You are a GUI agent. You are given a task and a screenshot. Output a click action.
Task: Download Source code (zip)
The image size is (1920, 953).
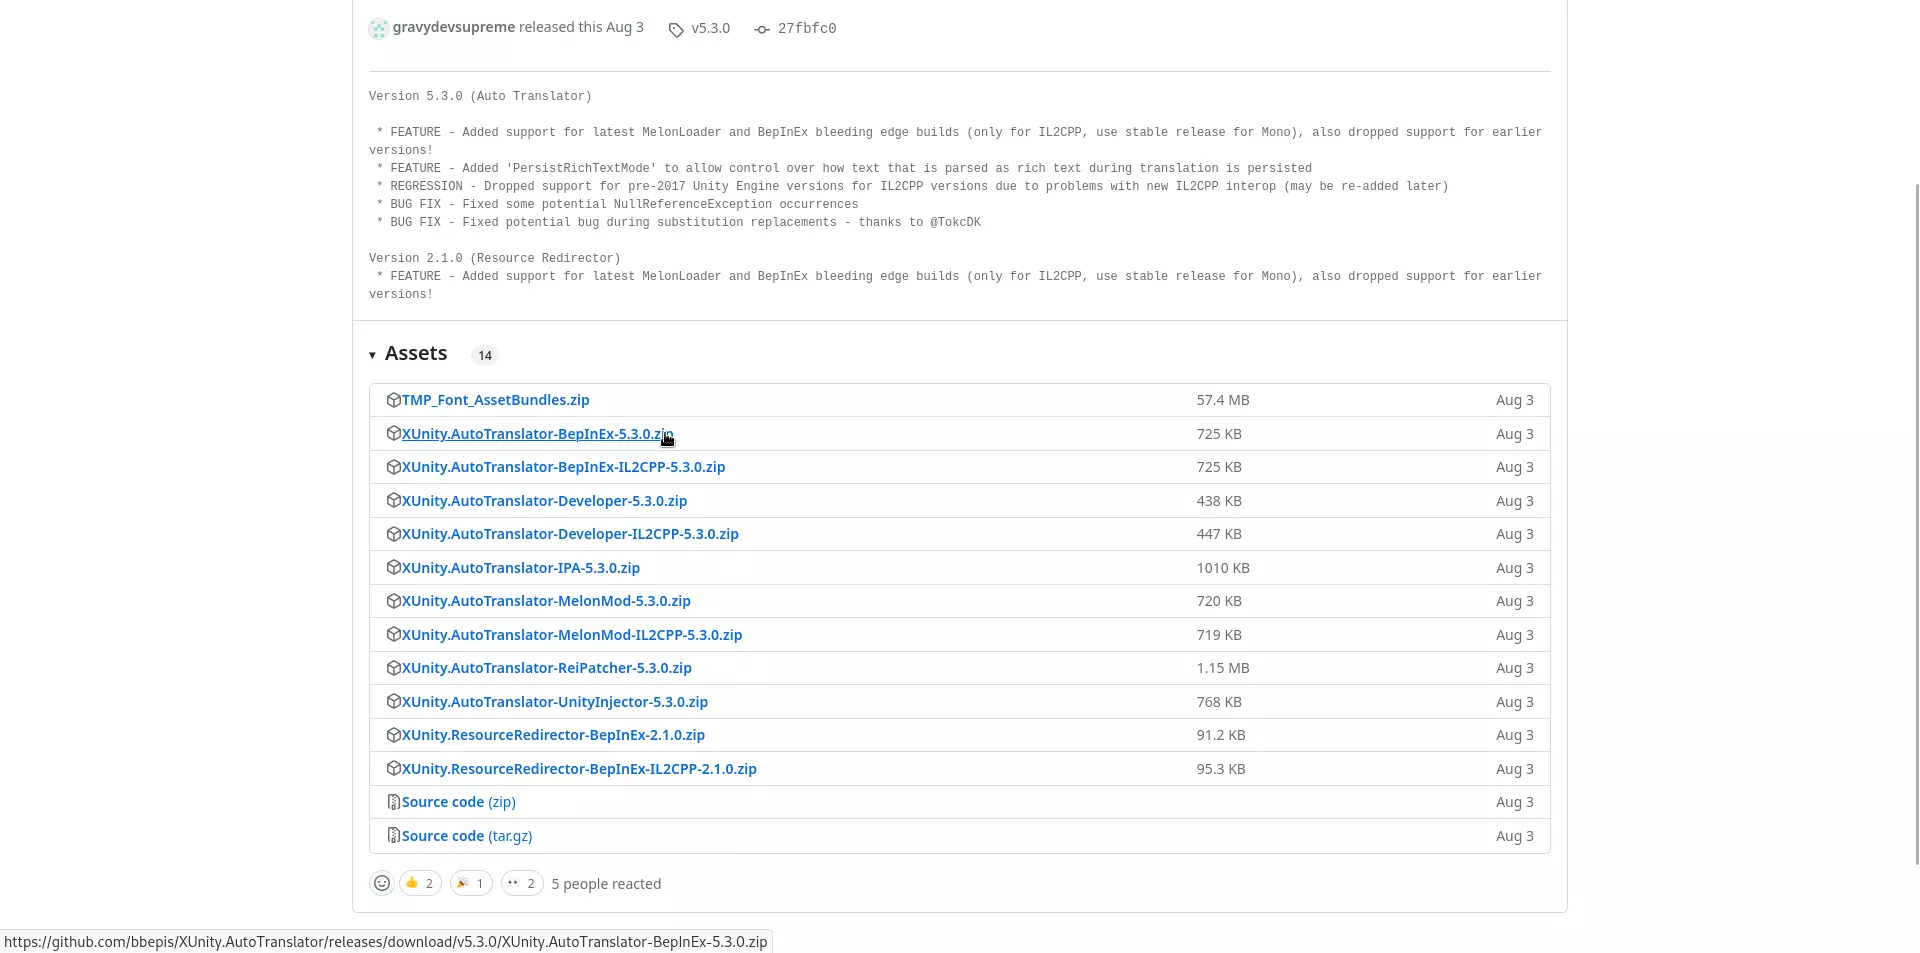coord(459,802)
